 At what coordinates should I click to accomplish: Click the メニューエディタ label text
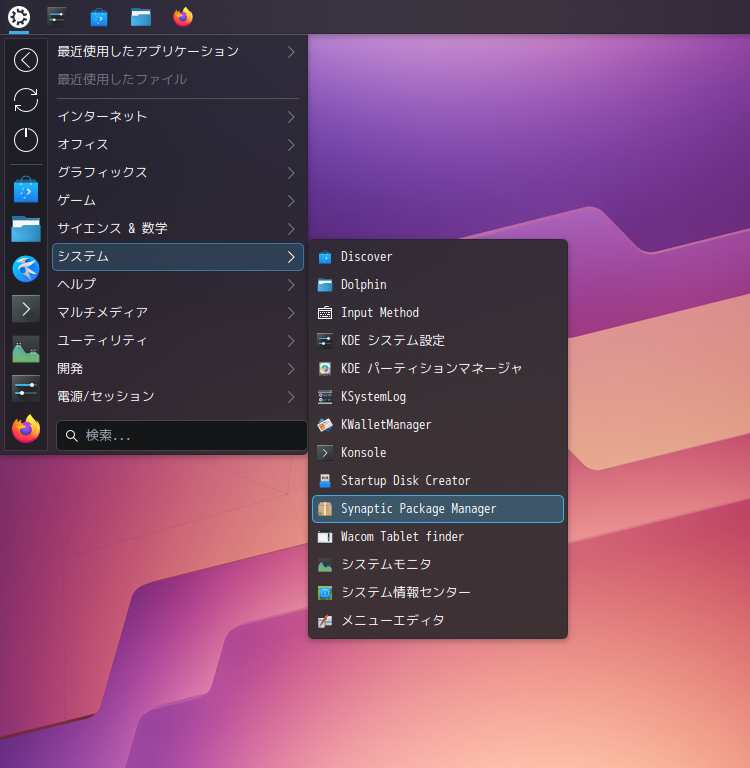point(393,621)
